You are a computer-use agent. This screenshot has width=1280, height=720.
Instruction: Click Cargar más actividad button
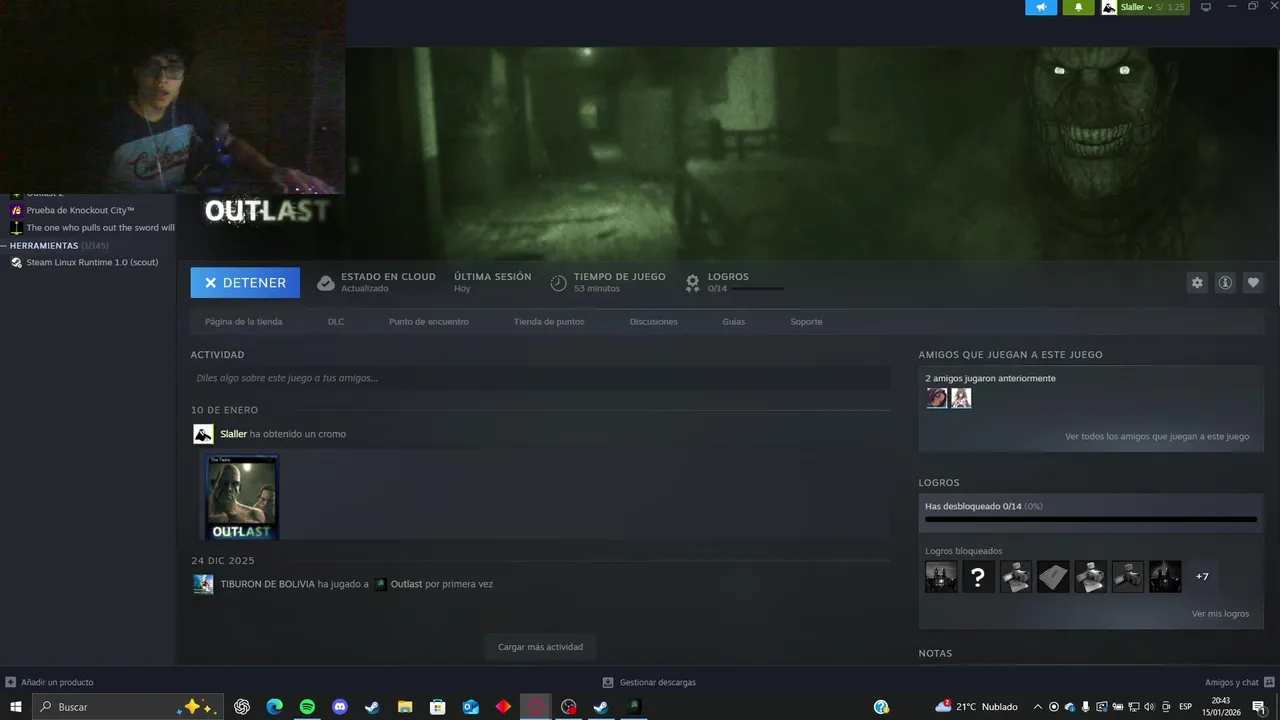tap(540, 647)
